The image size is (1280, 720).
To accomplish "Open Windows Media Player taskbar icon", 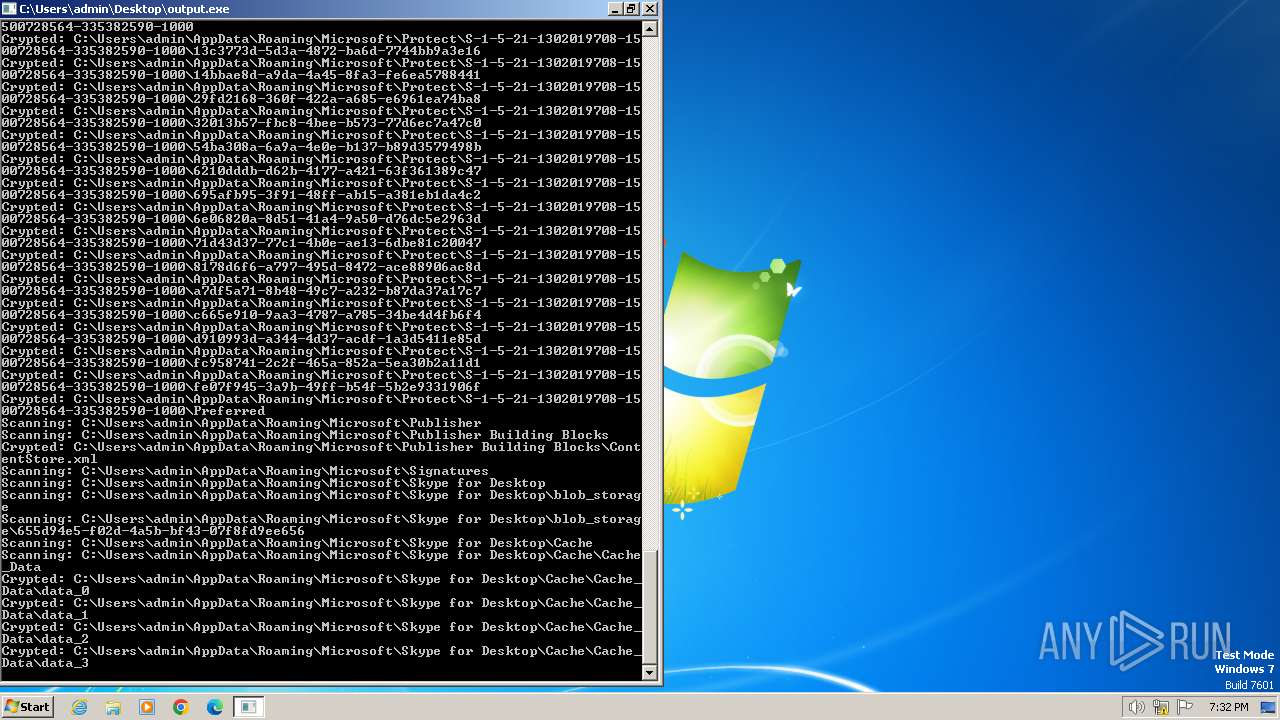I will (x=147, y=707).
